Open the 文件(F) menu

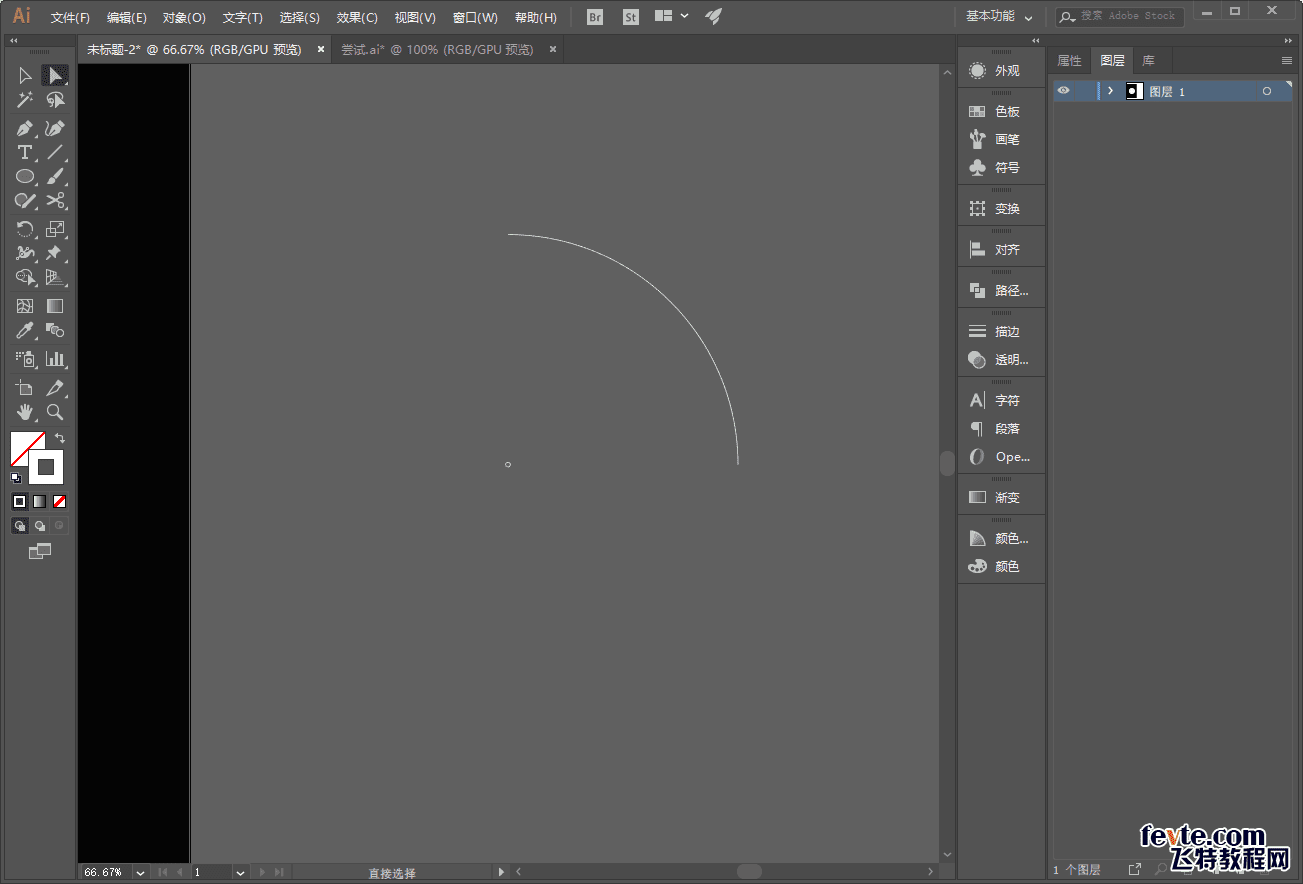tap(70, 18)
